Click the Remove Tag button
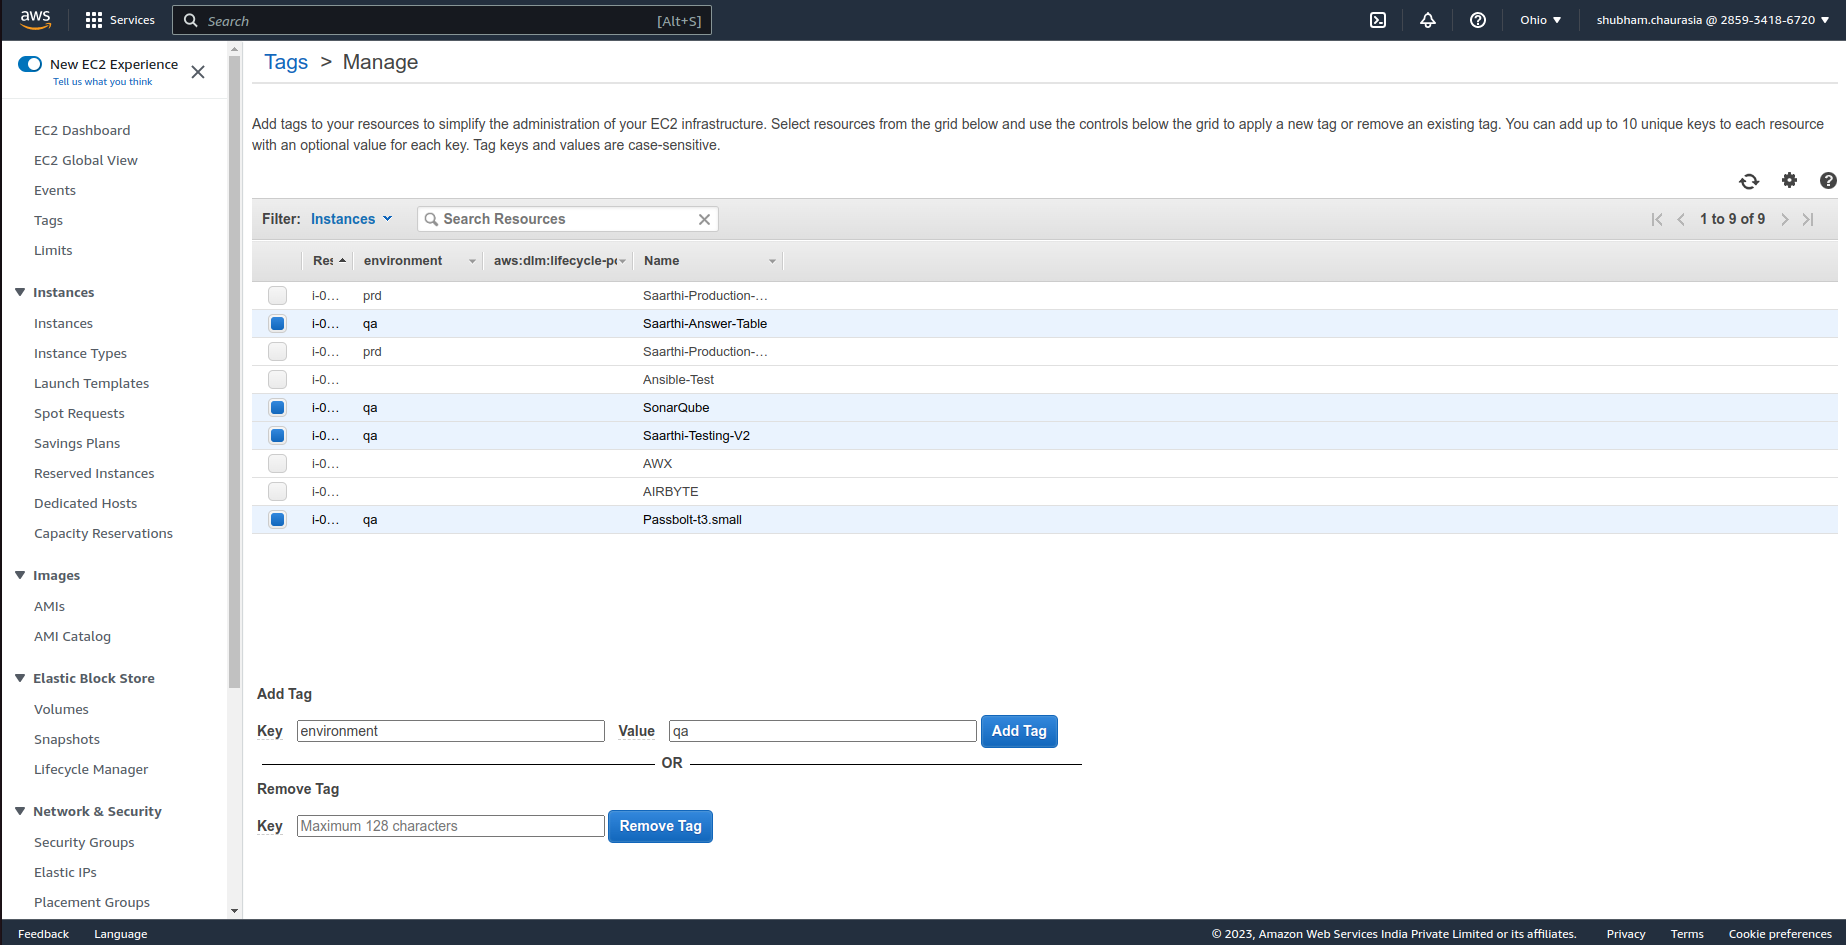The image size is (1846, 945). (x=660, y=826)
